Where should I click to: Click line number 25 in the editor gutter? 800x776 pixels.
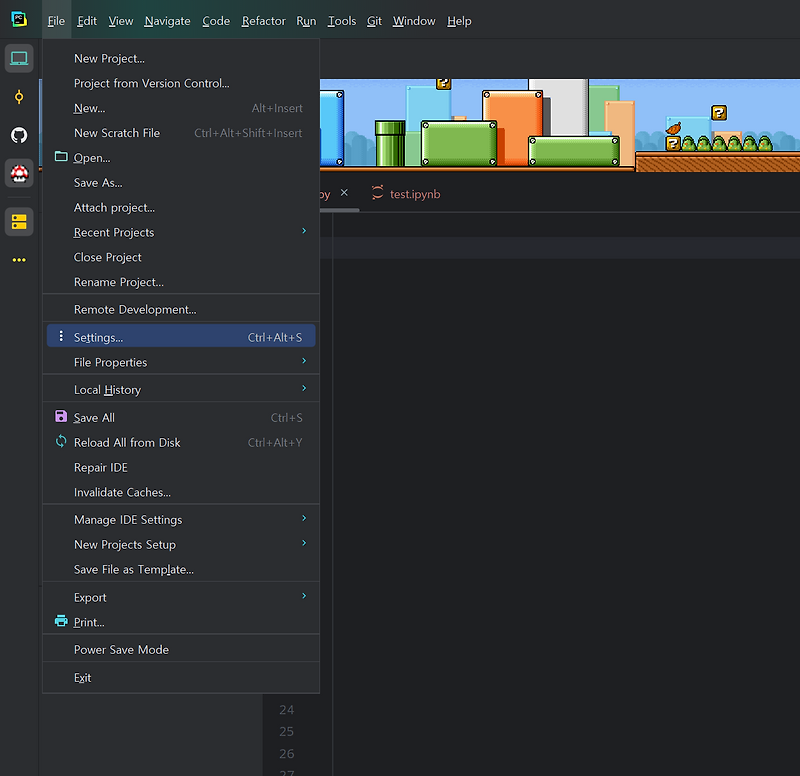coord(286,731)
